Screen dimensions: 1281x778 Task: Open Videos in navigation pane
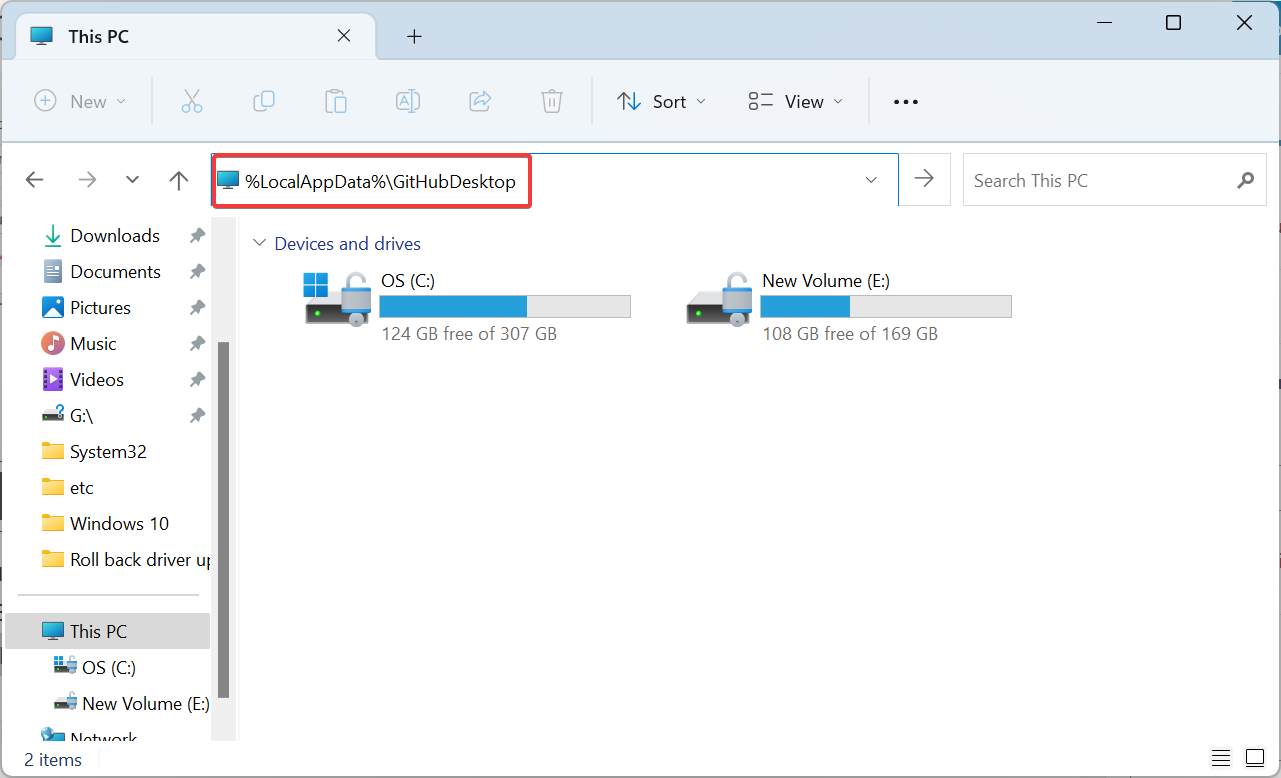point(83,380)
